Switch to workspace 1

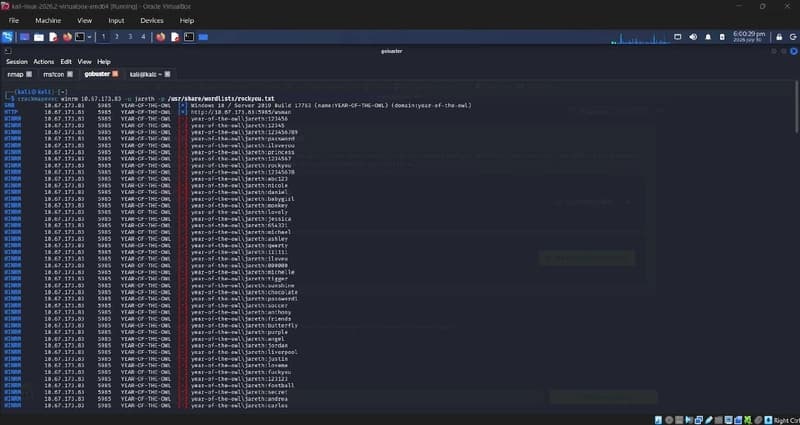(104, 37)
